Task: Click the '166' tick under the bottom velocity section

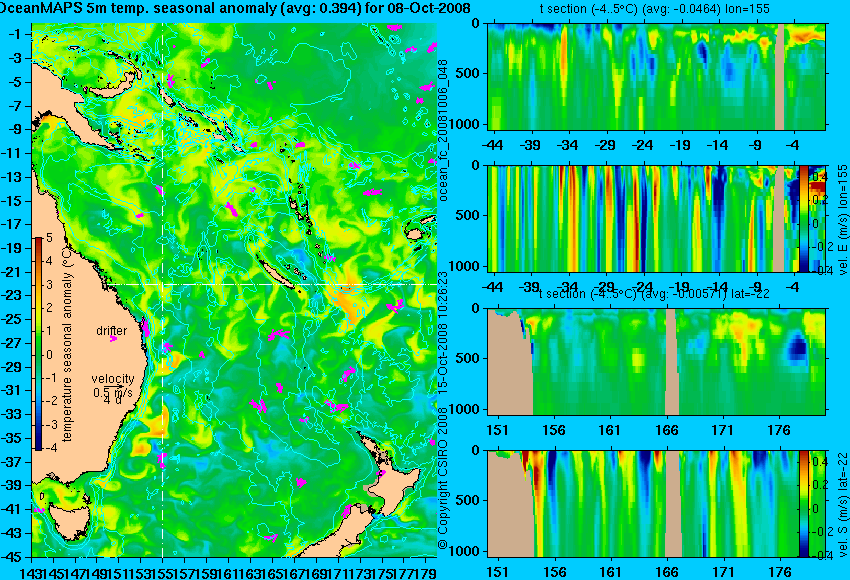Action: (667, 572)
